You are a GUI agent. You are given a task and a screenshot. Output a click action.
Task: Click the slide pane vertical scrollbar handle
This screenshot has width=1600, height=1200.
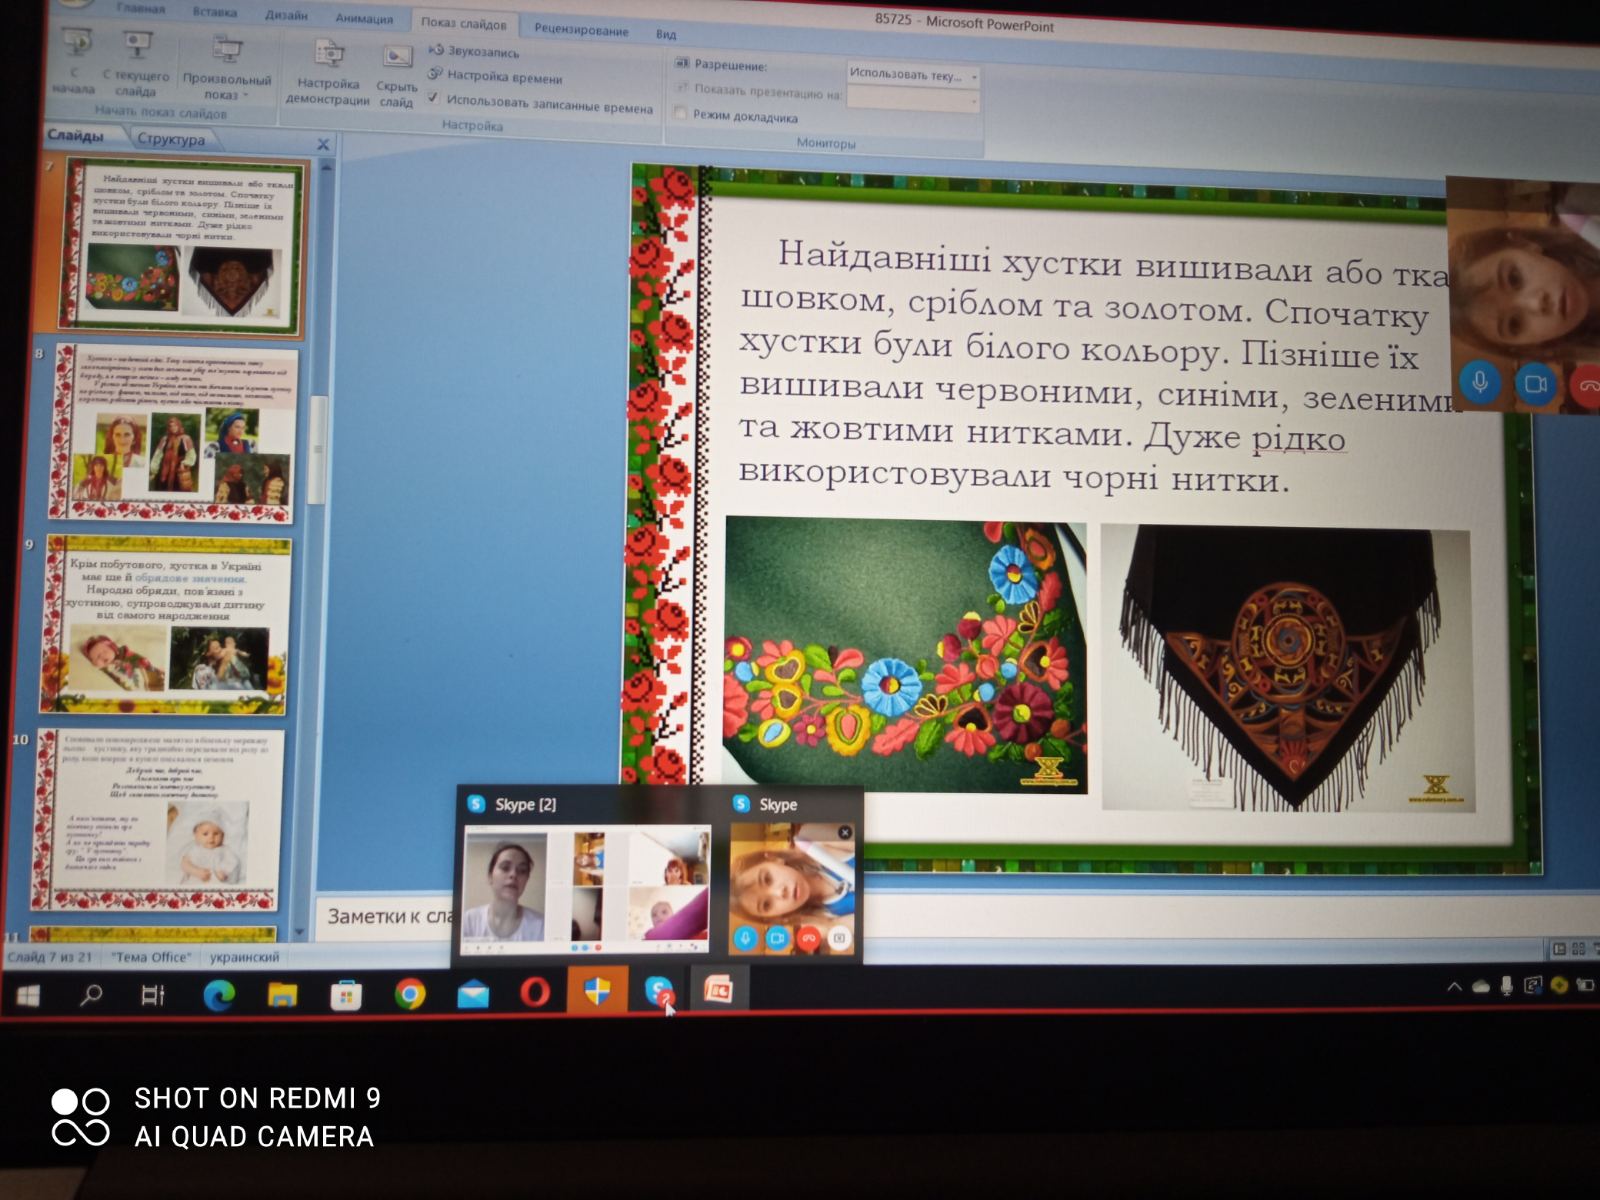coord(318,450)
